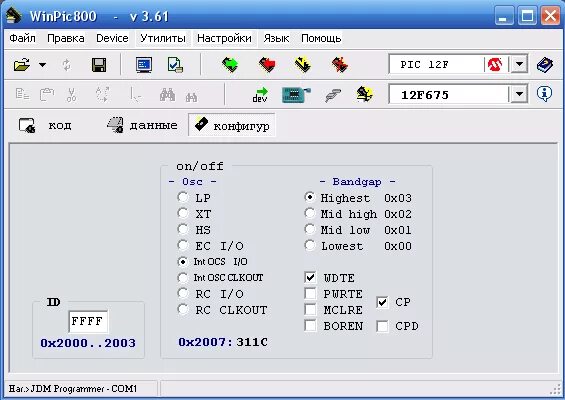The width and height of the screenshot is (565, 400).
Task: Uncheck the WDTE checkbox
Action: tap(310, 277)
